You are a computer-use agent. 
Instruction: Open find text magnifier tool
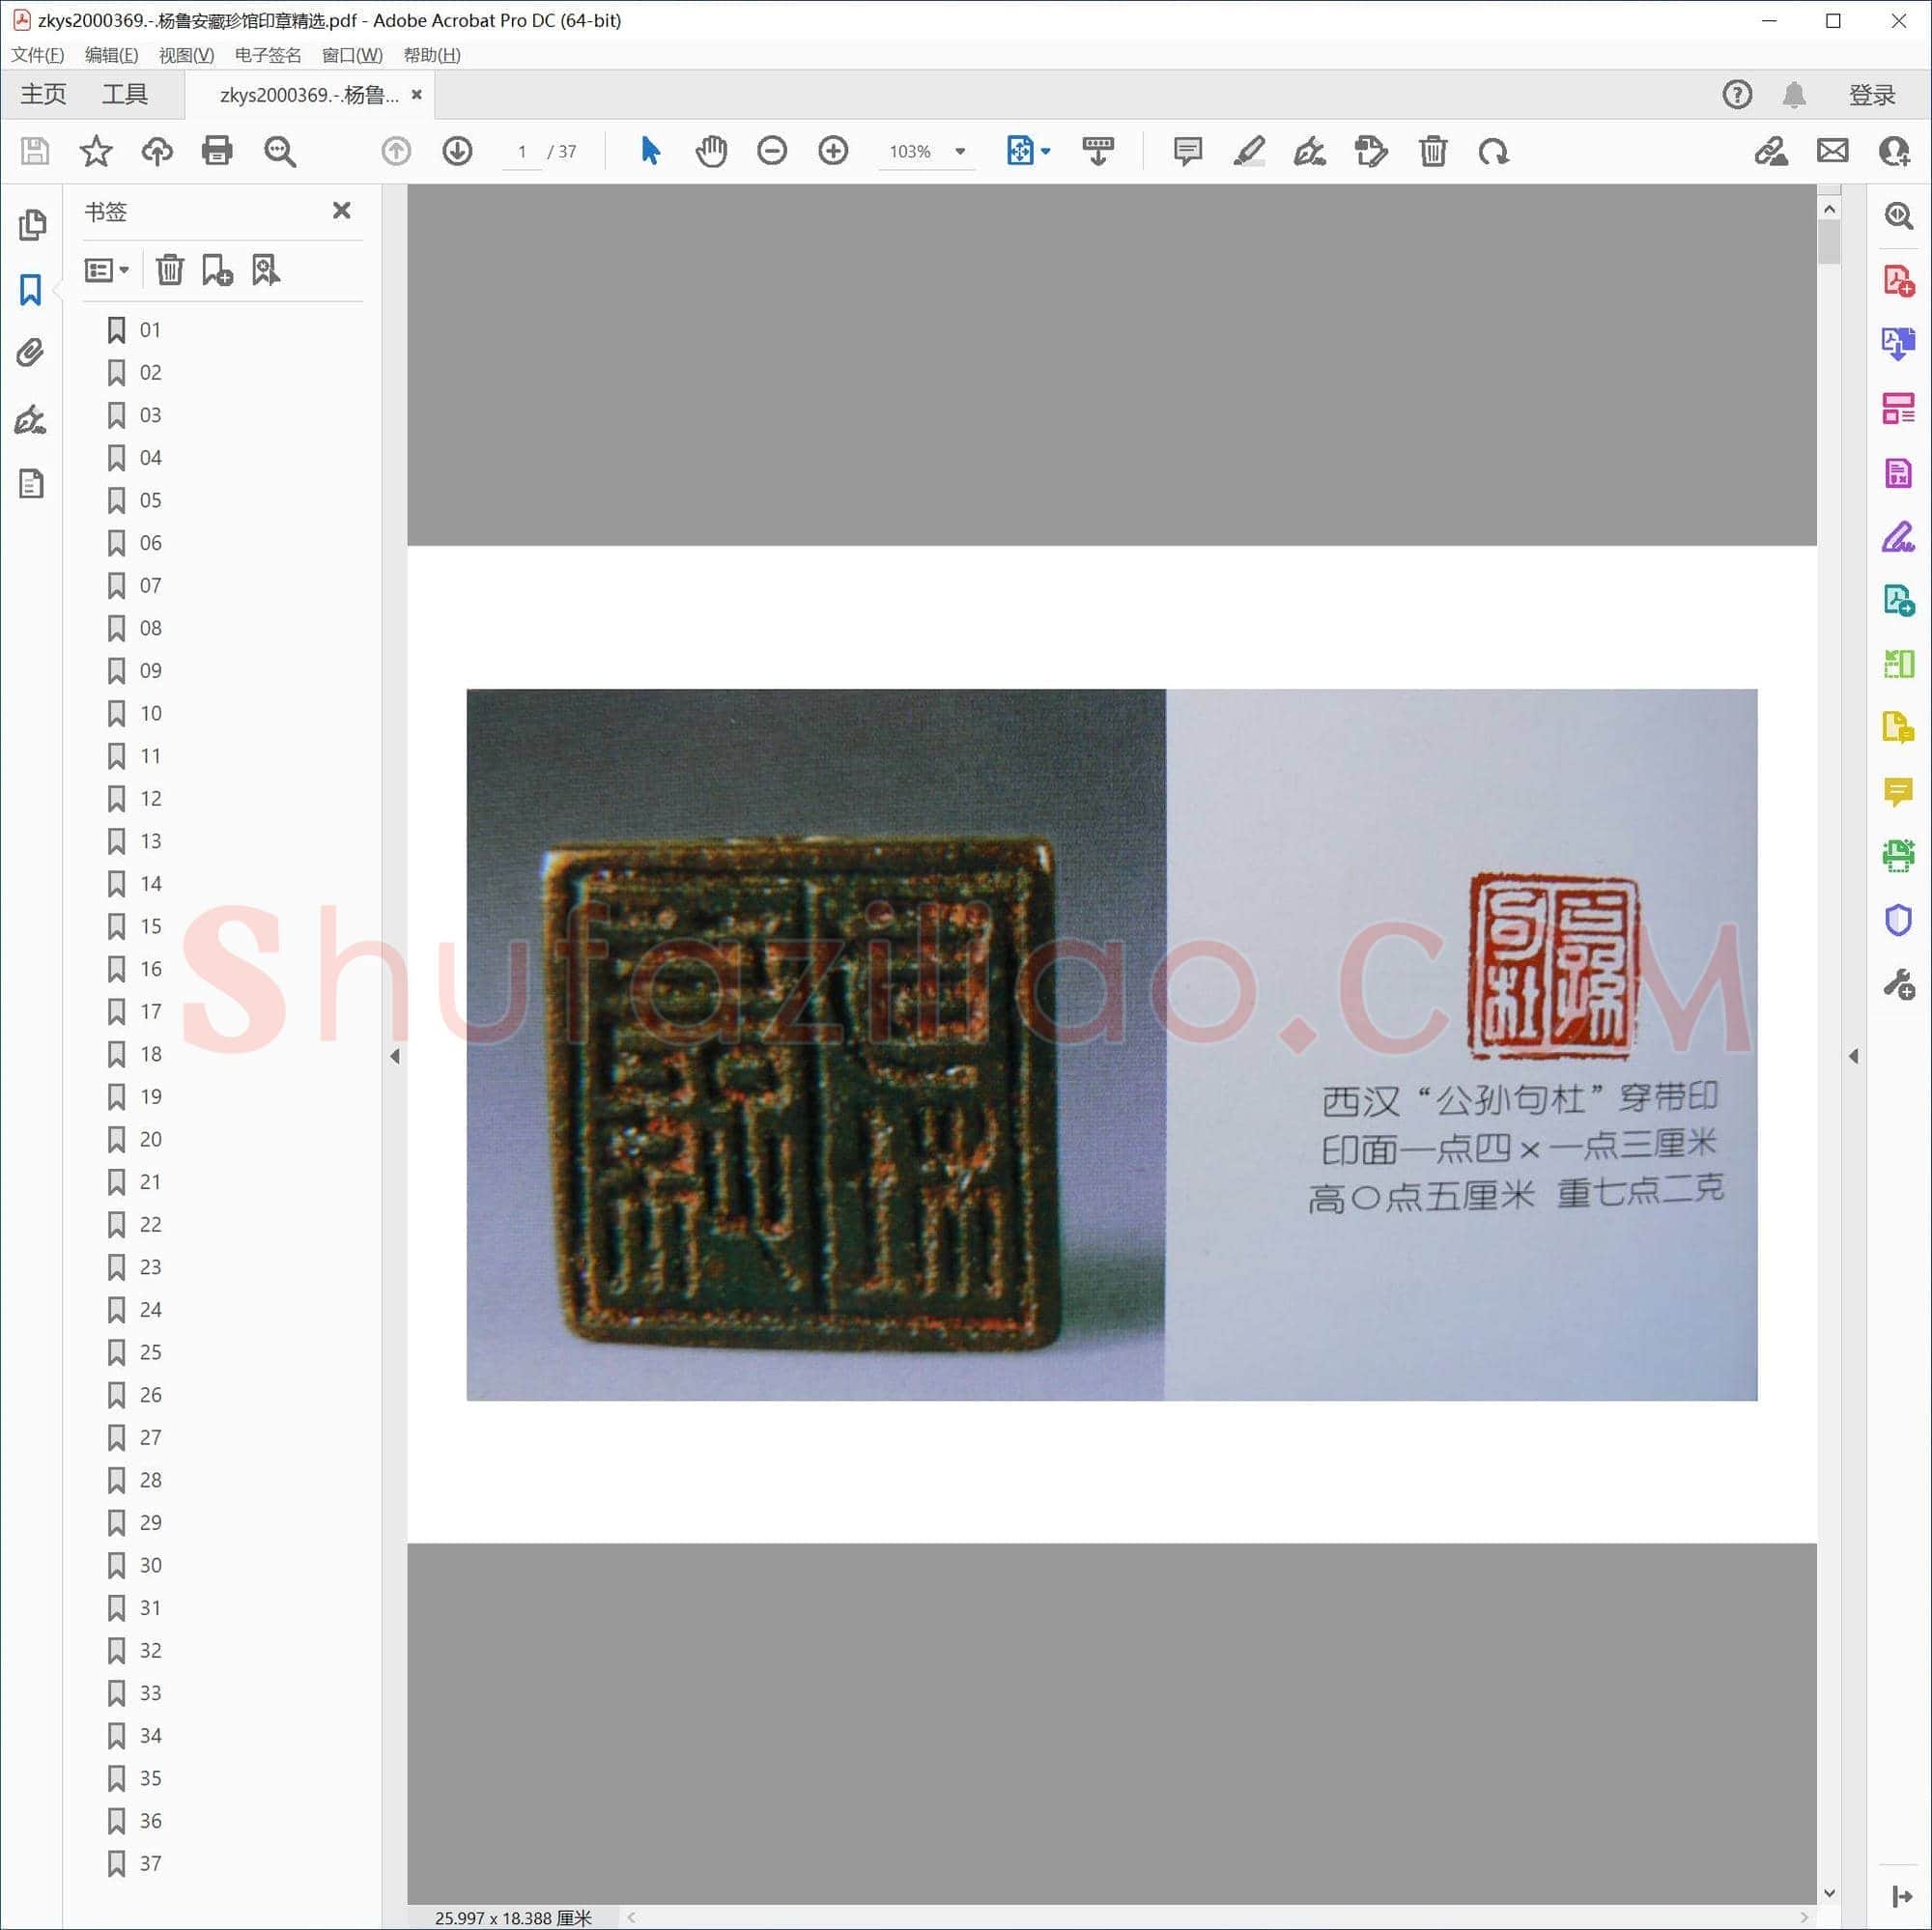click(x=280, y=151)
